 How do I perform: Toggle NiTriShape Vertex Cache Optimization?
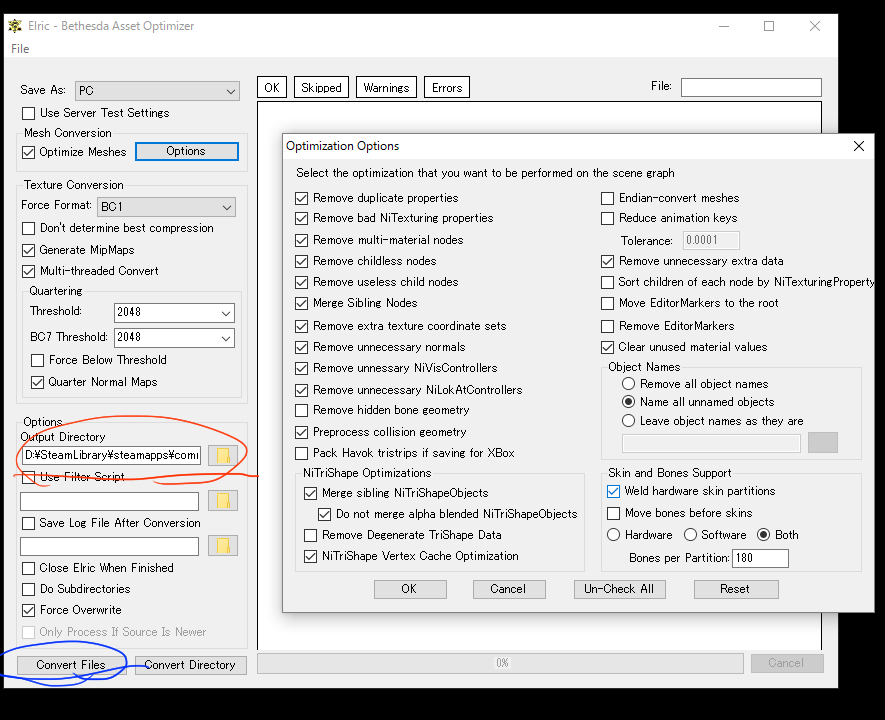point(311,556)
